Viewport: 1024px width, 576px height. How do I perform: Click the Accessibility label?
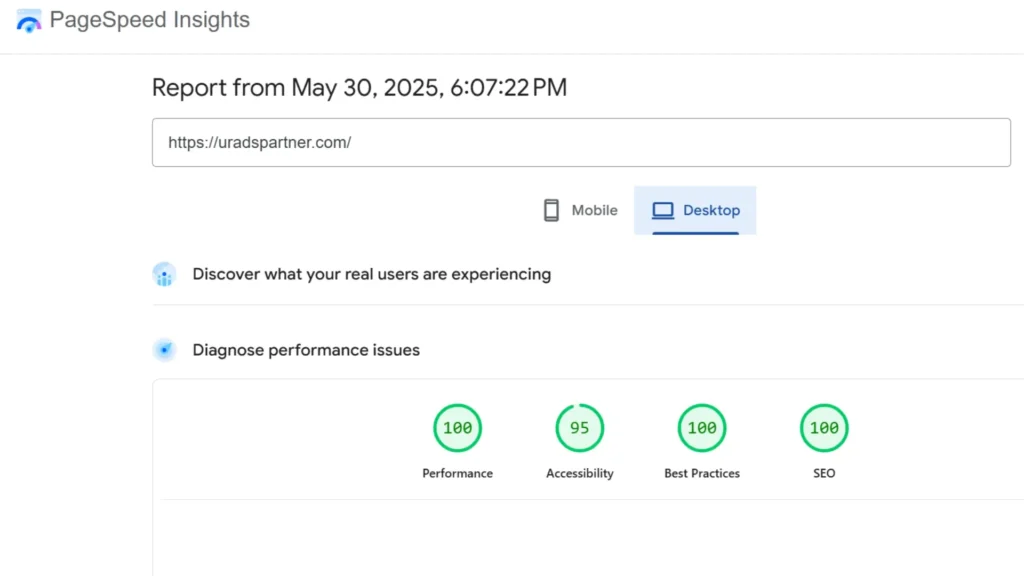point(580,473)
